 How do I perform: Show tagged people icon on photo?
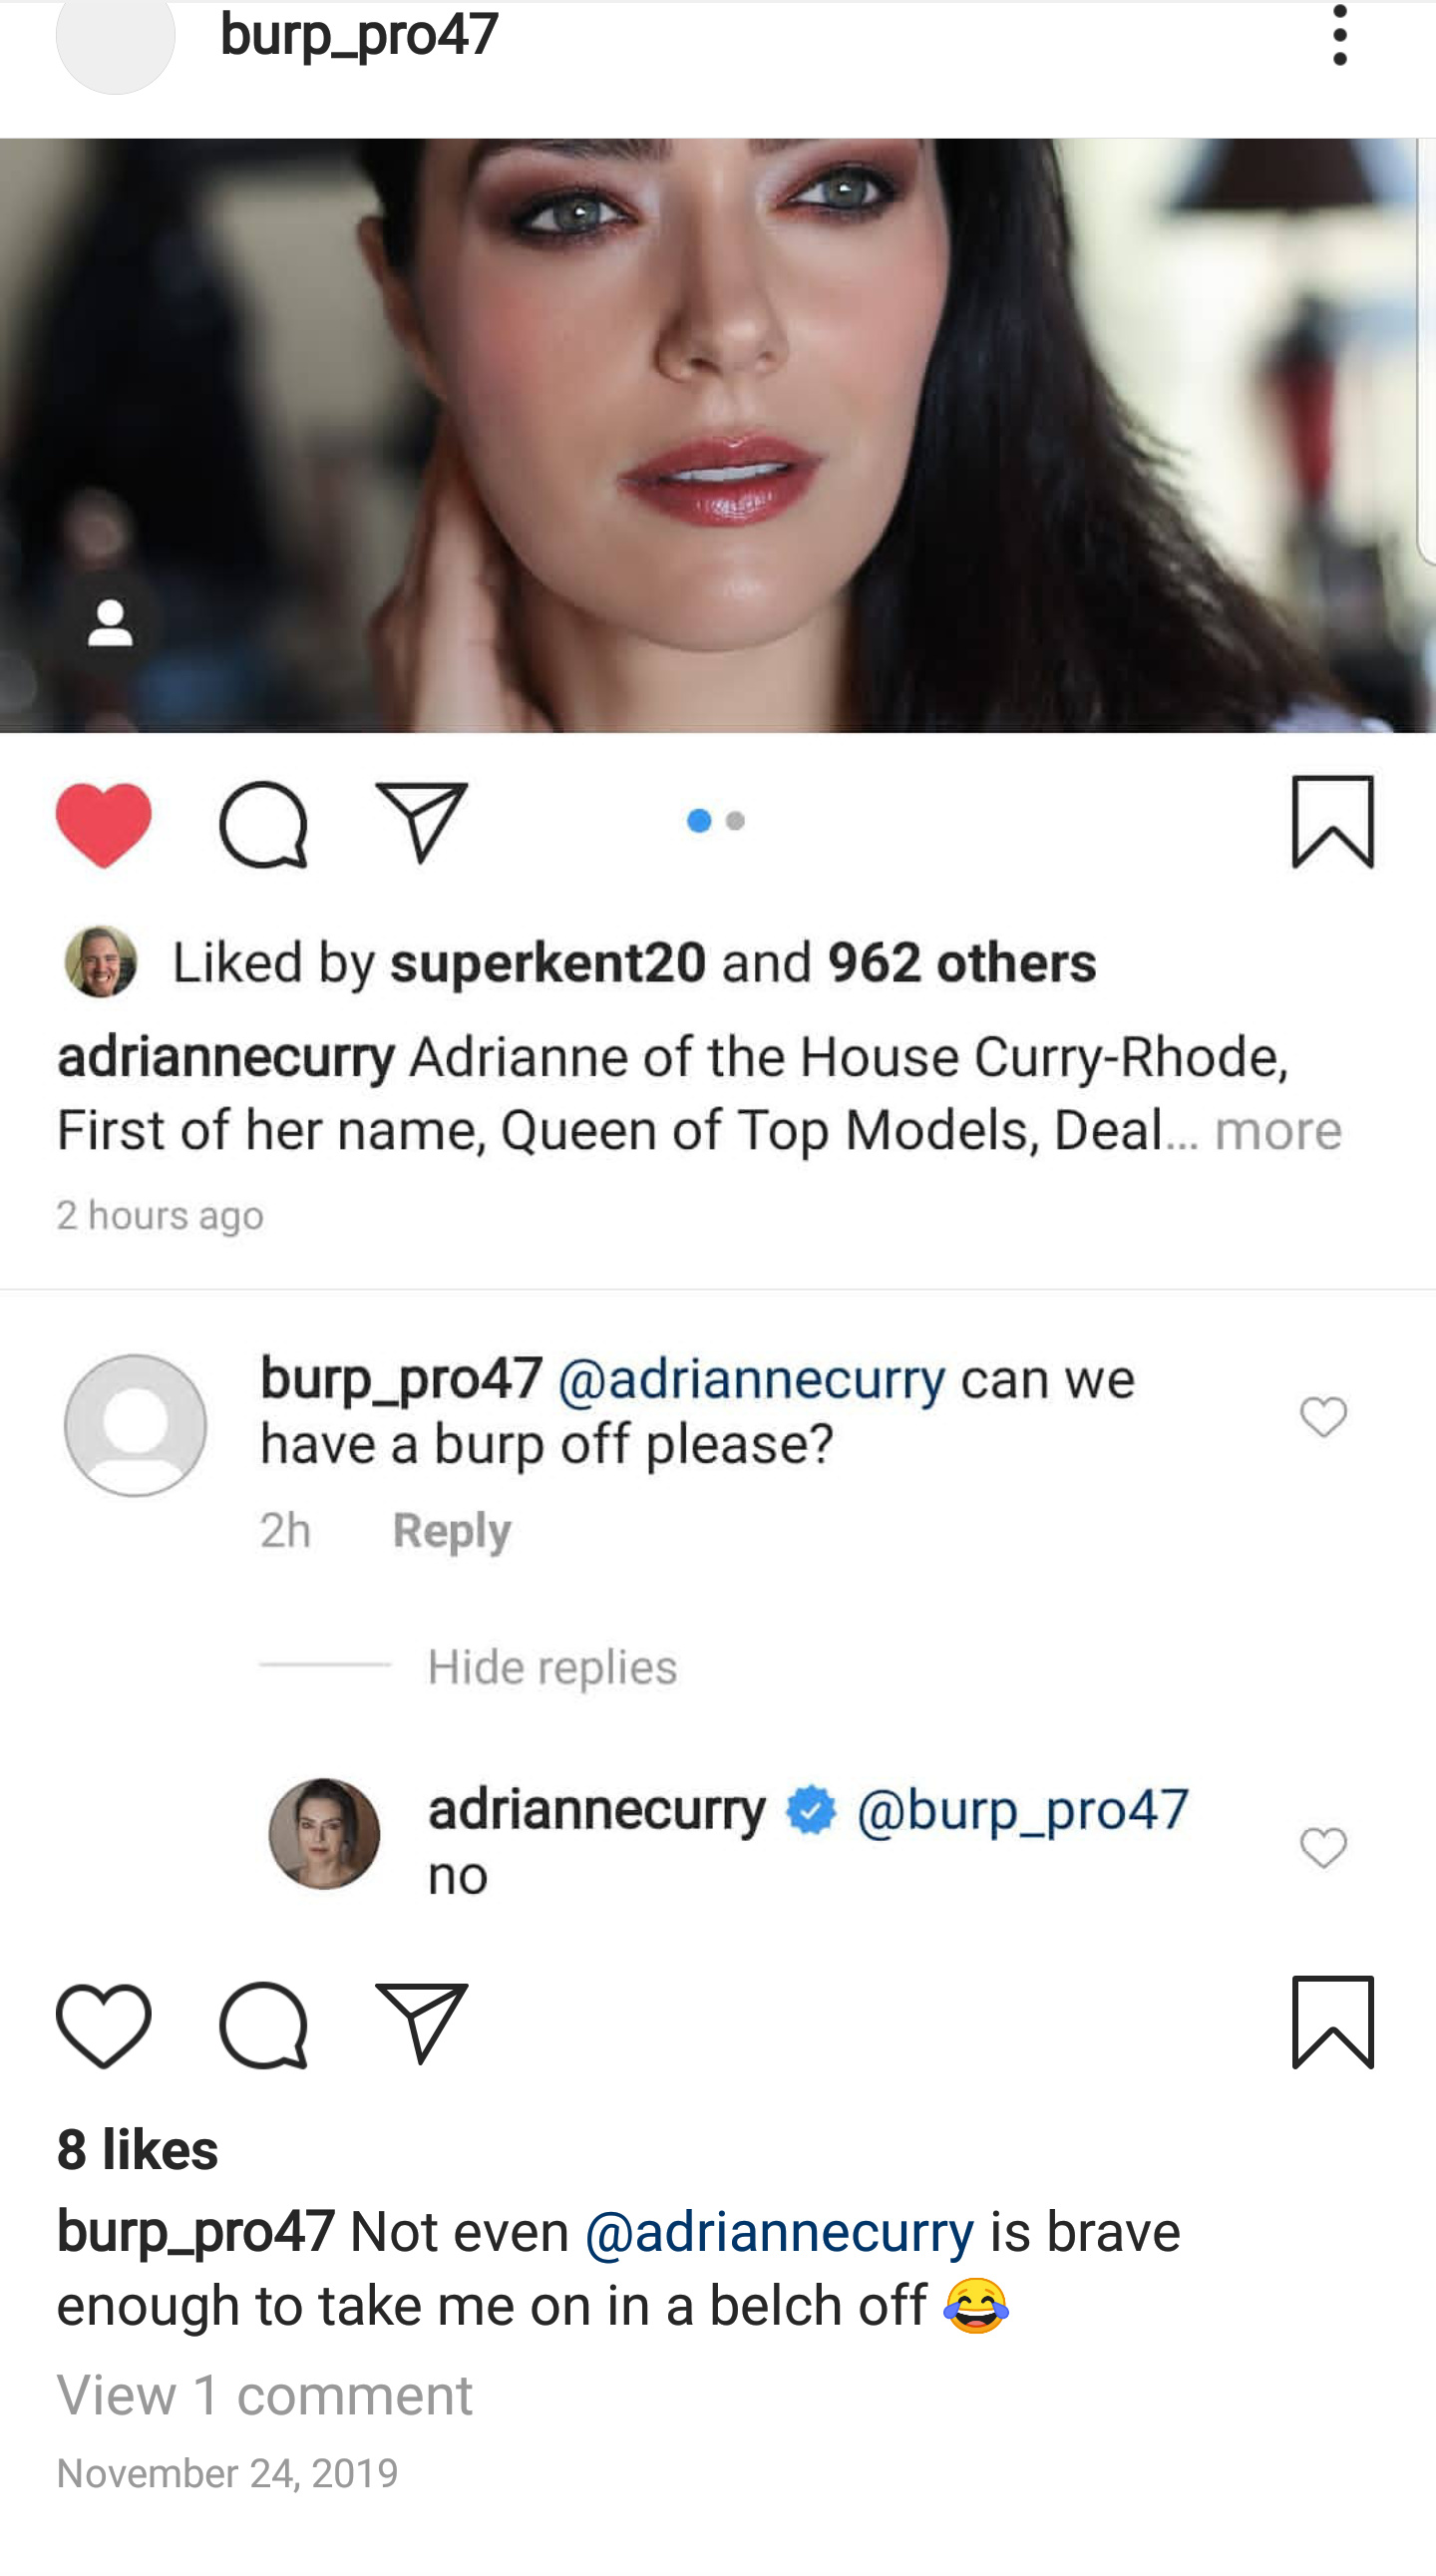tap(110, 624)
